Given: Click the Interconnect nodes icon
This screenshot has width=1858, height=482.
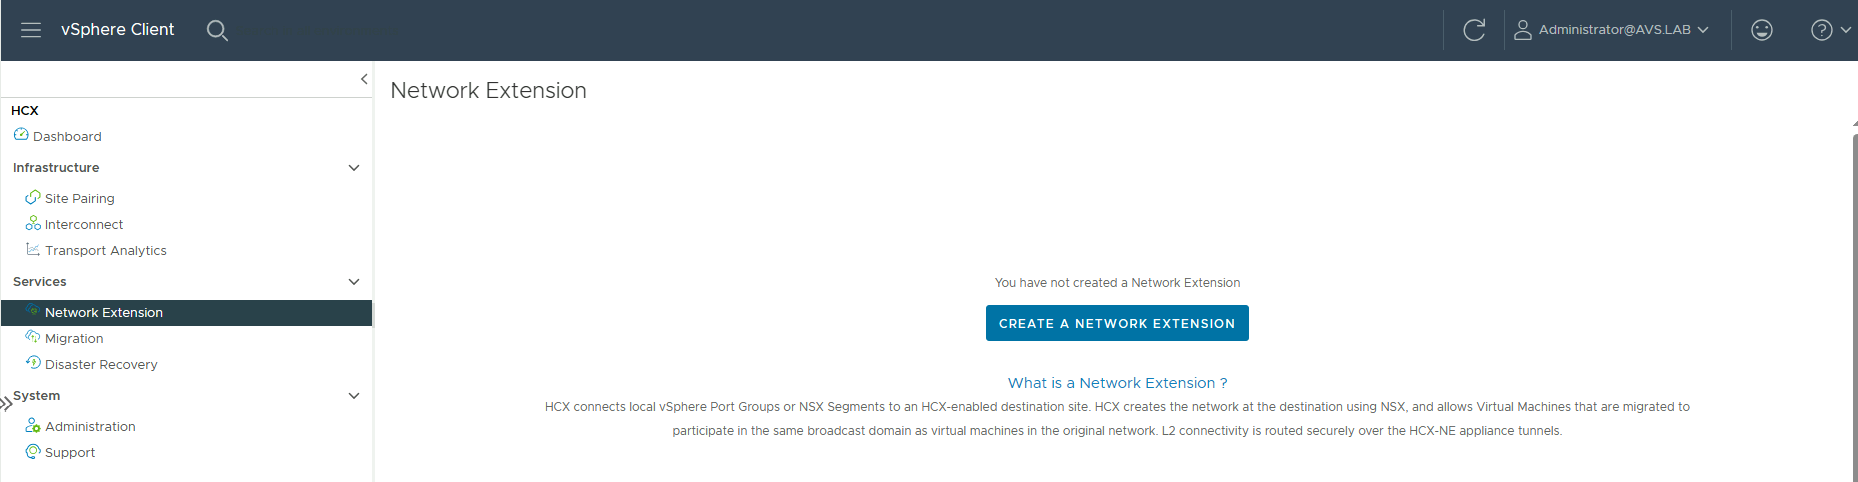Looking at the screenshot, I should [x=33, y=223].
